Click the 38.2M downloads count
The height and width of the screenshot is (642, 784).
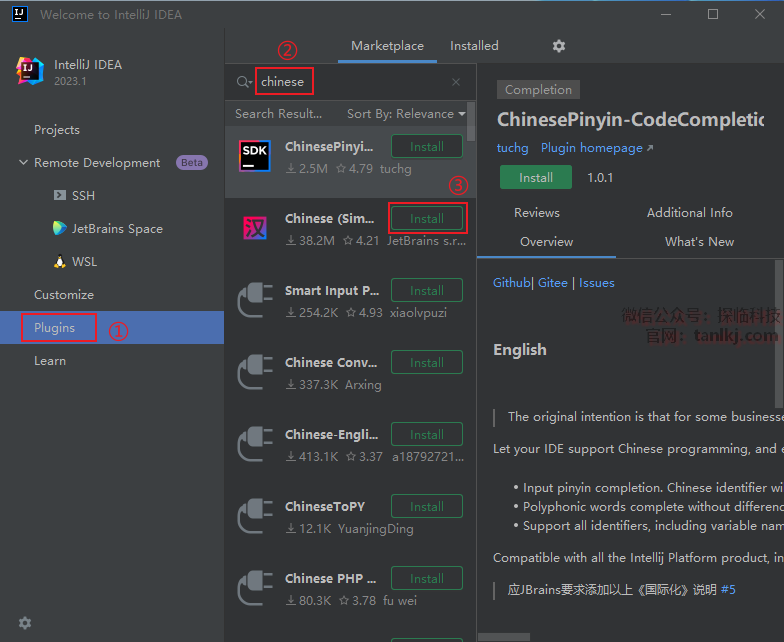pyautogui.click(x=316, y=241)
